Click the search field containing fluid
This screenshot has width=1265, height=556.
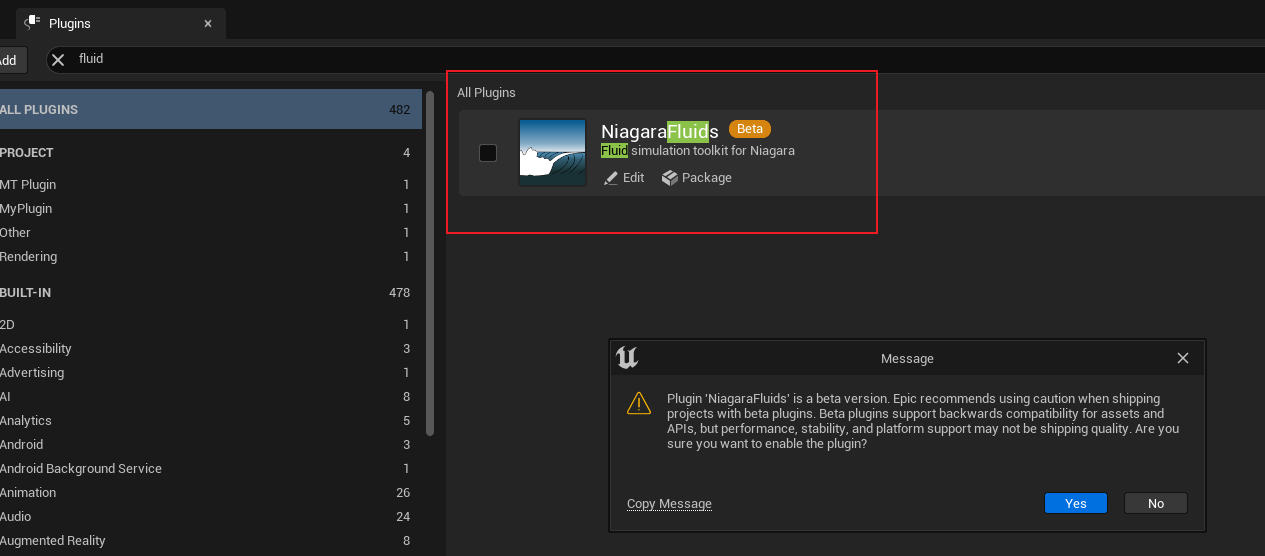coord(600,59)
